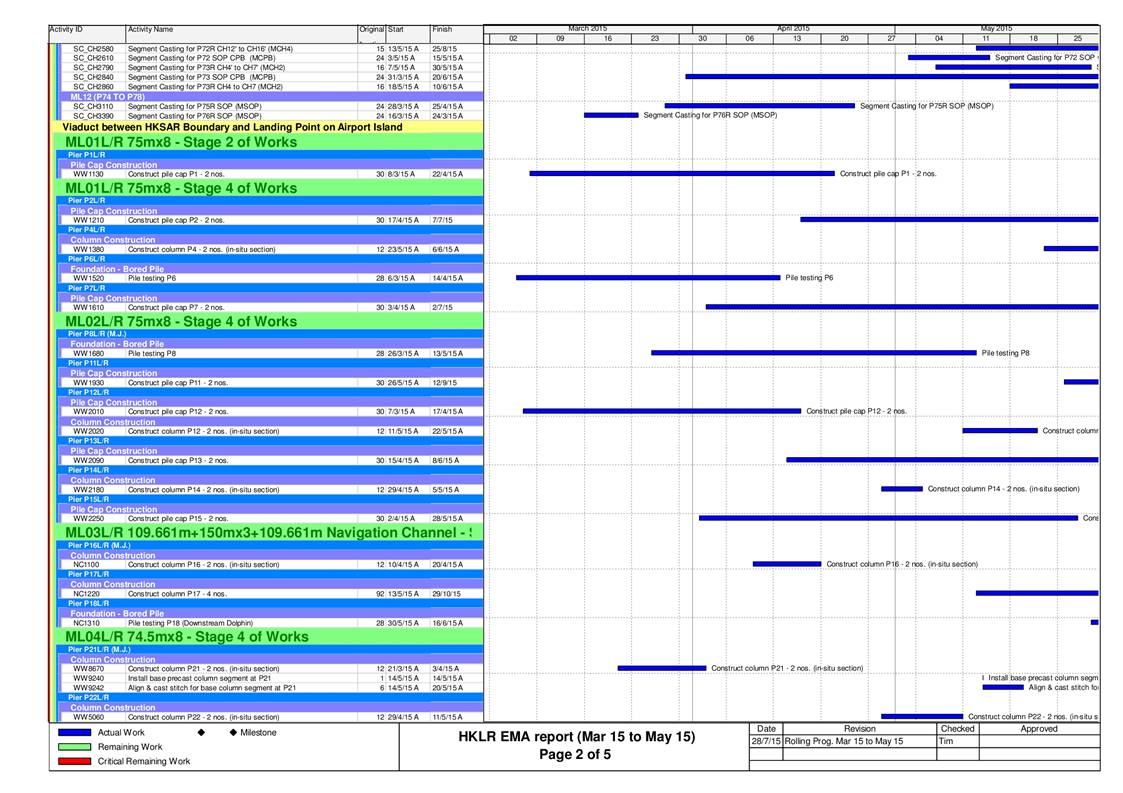Viewport: 1123px width, 793px height.
Task: Select the ML01L/R 75mx8 Stage 2 group
Action: [269, 142]
